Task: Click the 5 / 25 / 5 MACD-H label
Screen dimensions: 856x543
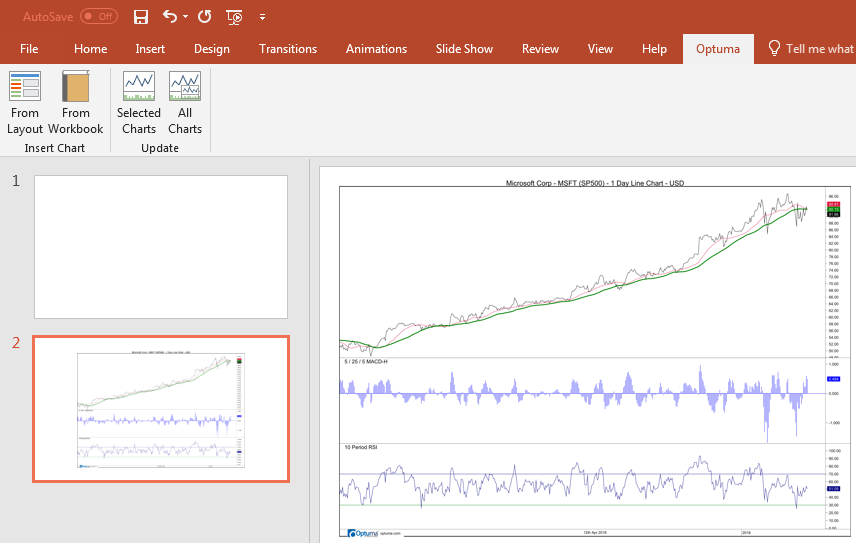Action: tap(366, 361)
